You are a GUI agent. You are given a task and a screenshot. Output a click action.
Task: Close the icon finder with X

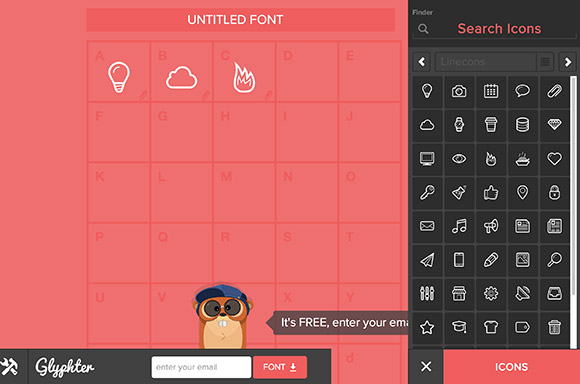pyautogui.click(x=426, y=367)
